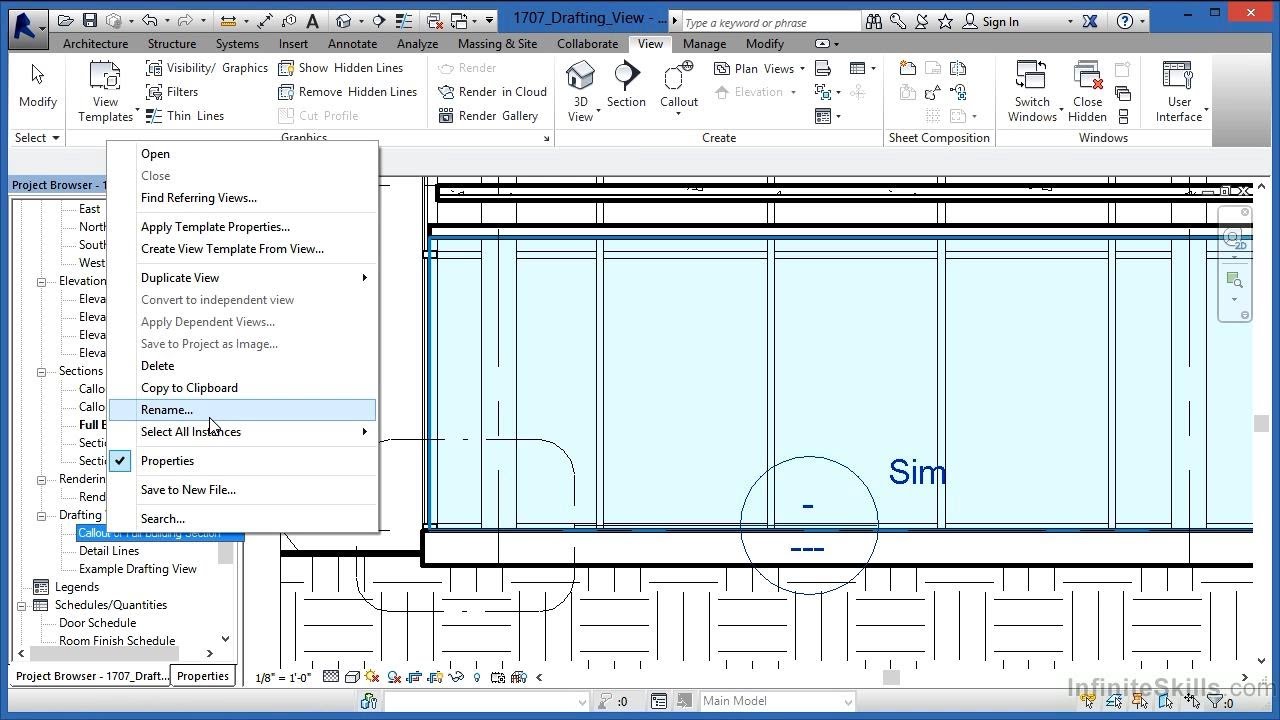Click Show Hidden Lines
This screenshot has width=1280, height=720.
pyautogui.click(x=340, y=68)
